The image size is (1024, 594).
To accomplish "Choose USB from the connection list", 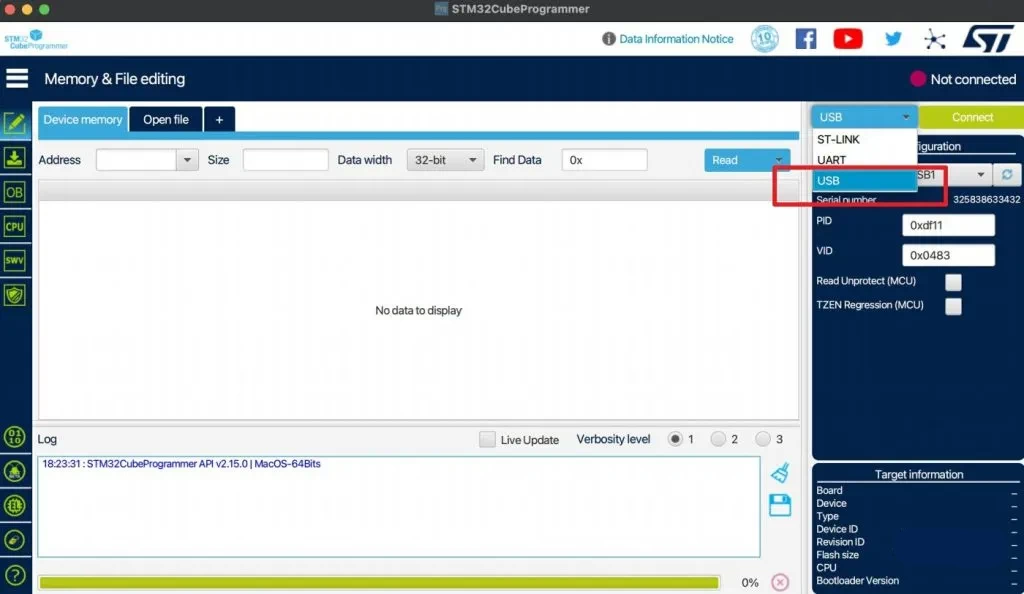I will [x=865, y=181].
